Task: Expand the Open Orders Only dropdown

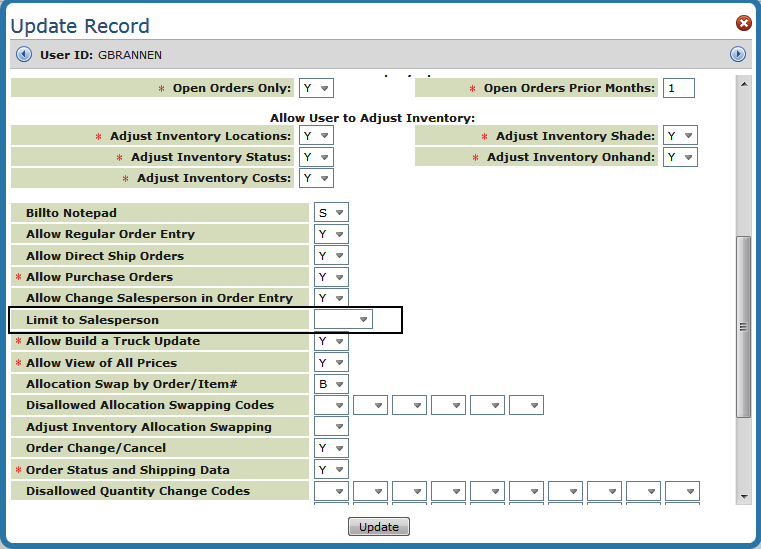Action: [x=316, y=88]
